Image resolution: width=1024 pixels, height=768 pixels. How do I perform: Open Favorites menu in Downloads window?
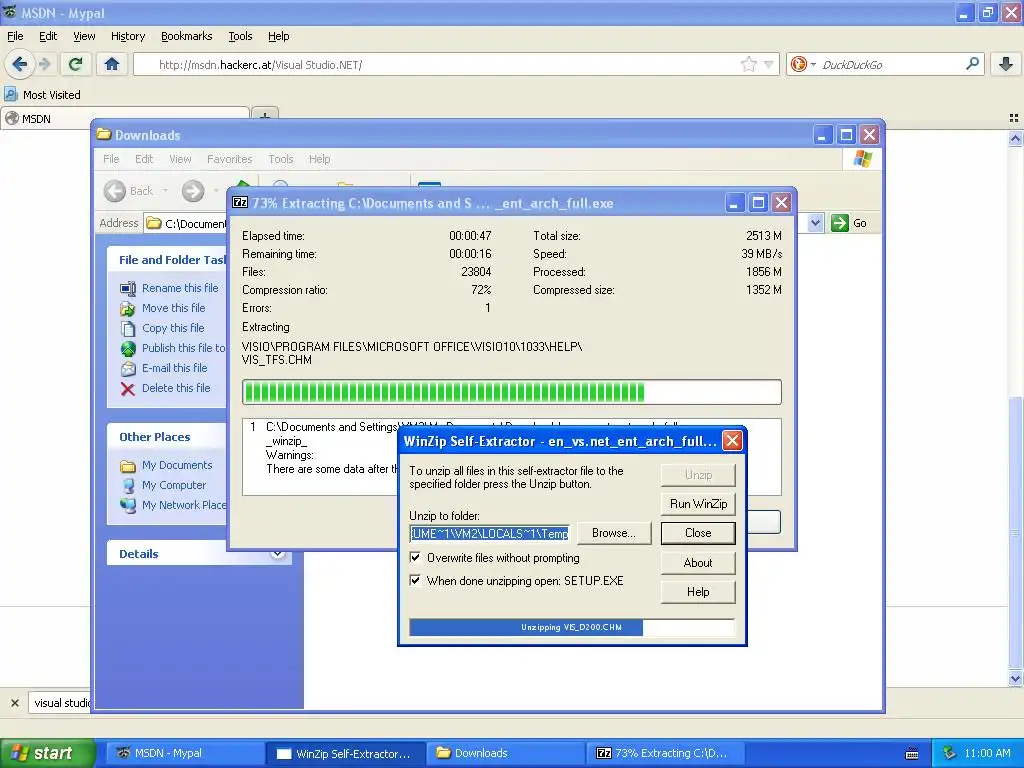229,159
